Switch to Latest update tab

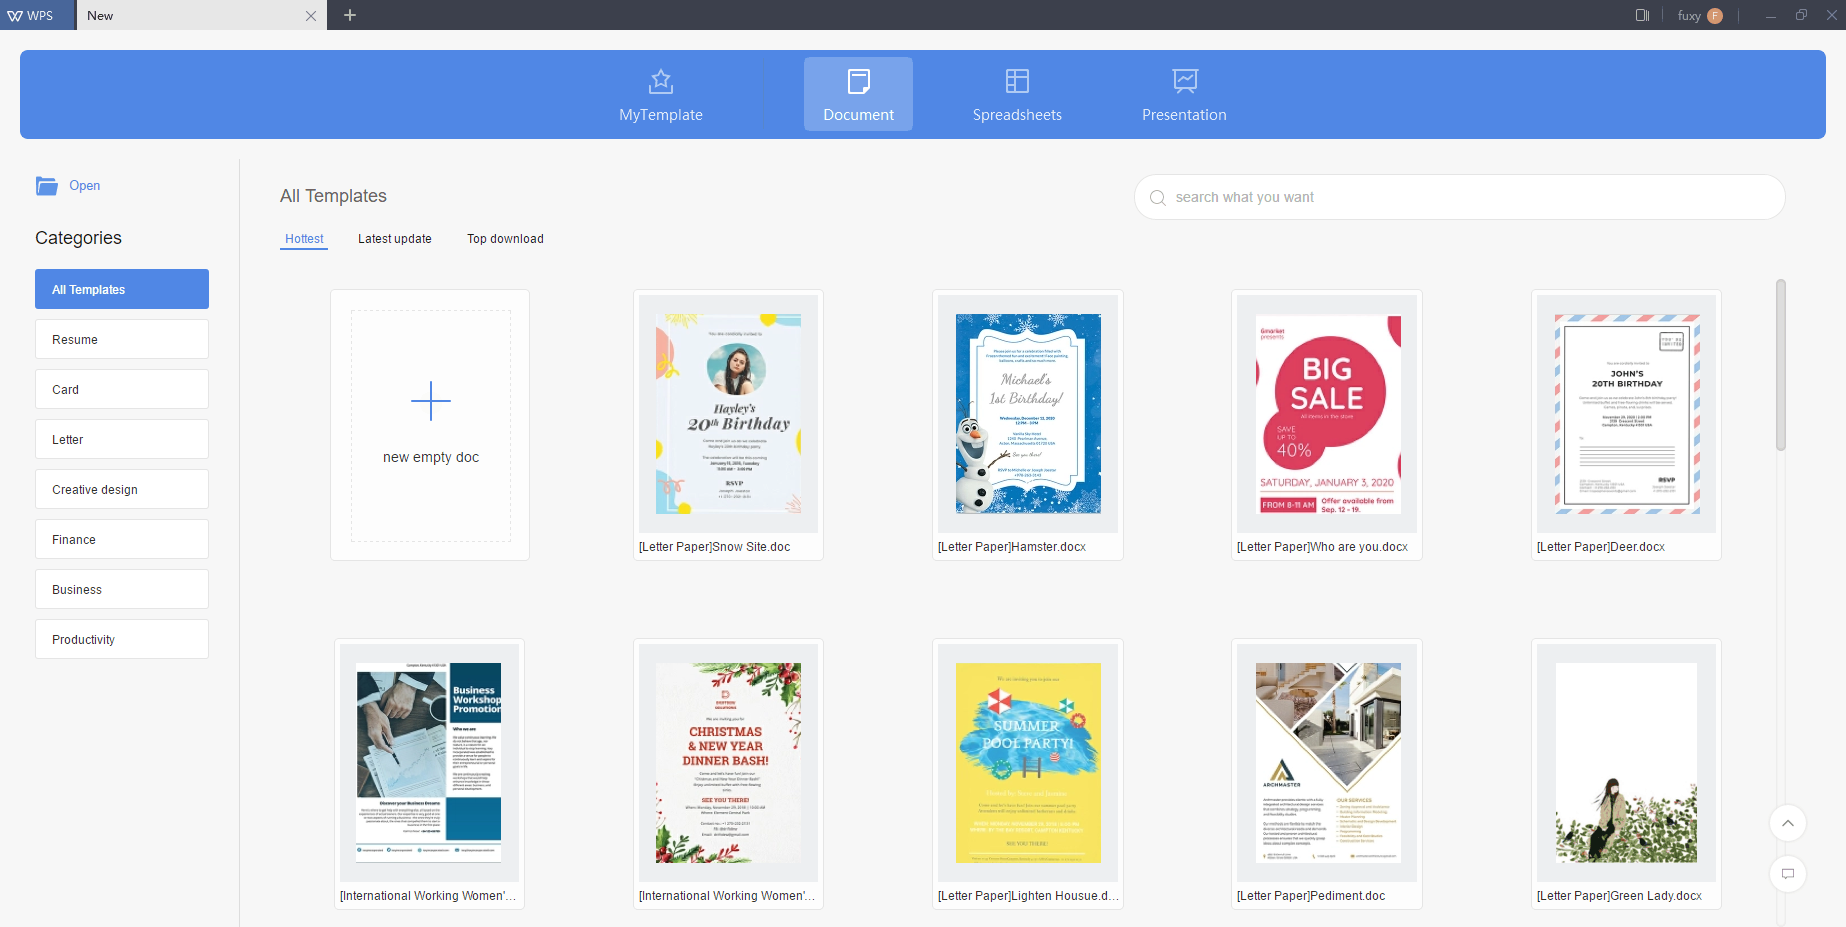tap(395, 239)
